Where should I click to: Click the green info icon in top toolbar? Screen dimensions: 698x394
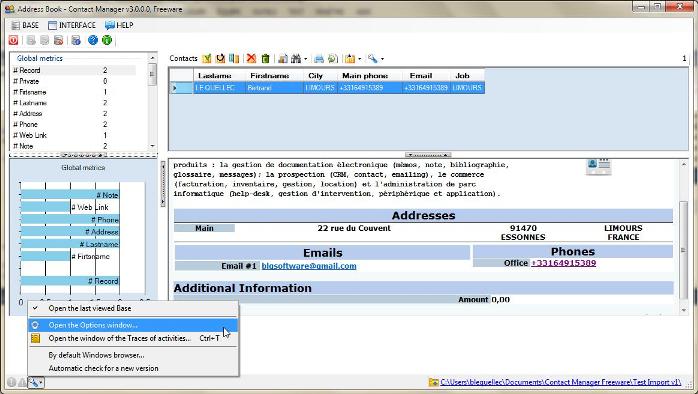click(x=107, y=41)
